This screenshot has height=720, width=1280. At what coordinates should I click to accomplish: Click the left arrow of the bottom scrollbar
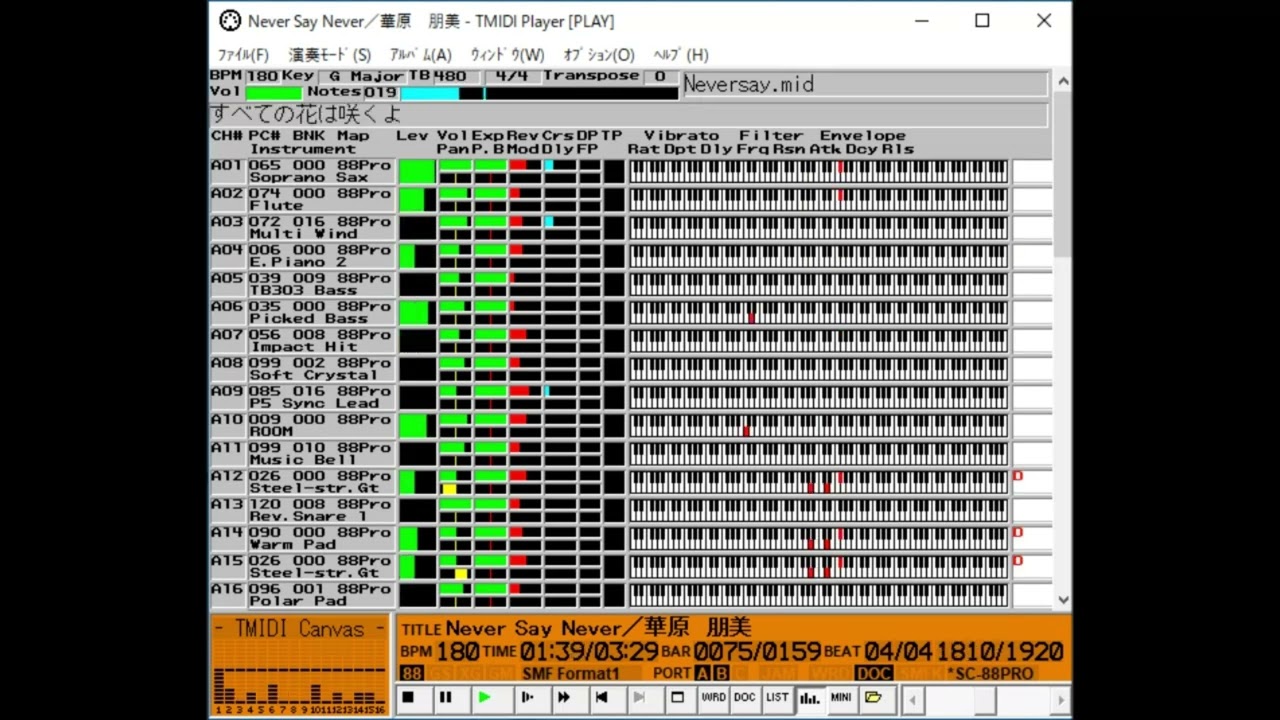912,700
